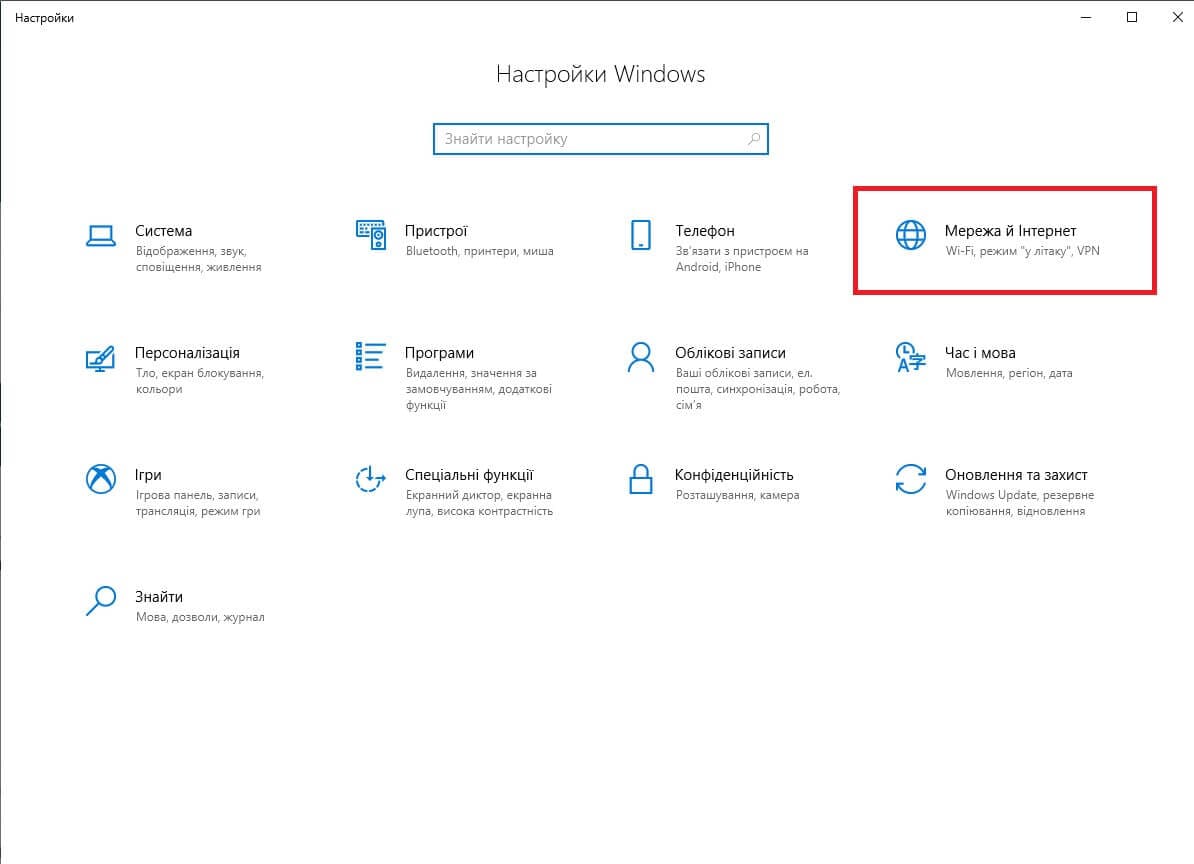Open the Знайти magnifier category icon
This screenshot has width=1194, height=864.
click(x=101, y=601)
